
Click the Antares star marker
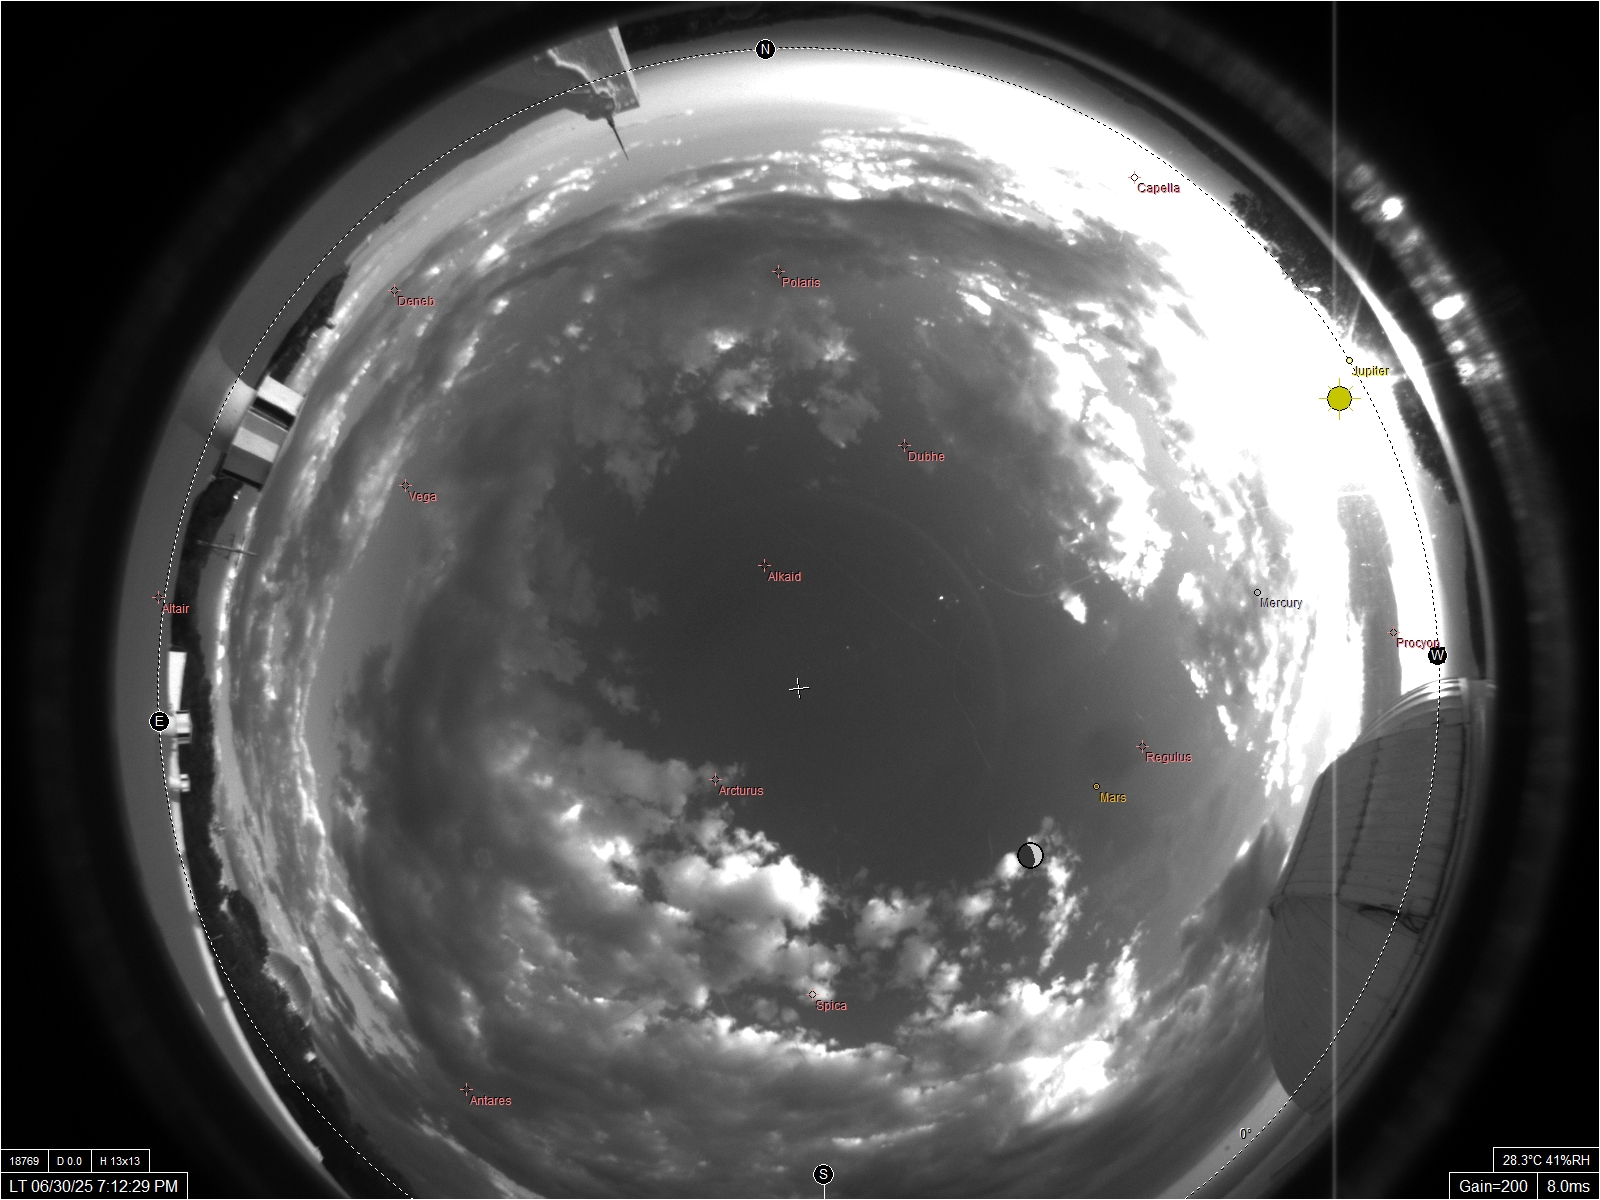click(466, 1089)
